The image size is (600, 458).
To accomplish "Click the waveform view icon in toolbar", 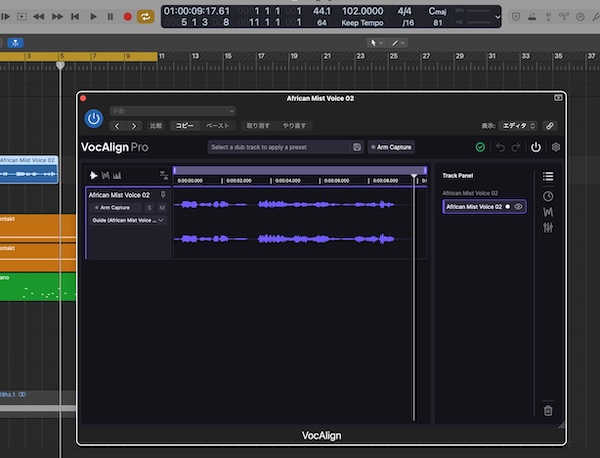I will click(x=105, y=176).
